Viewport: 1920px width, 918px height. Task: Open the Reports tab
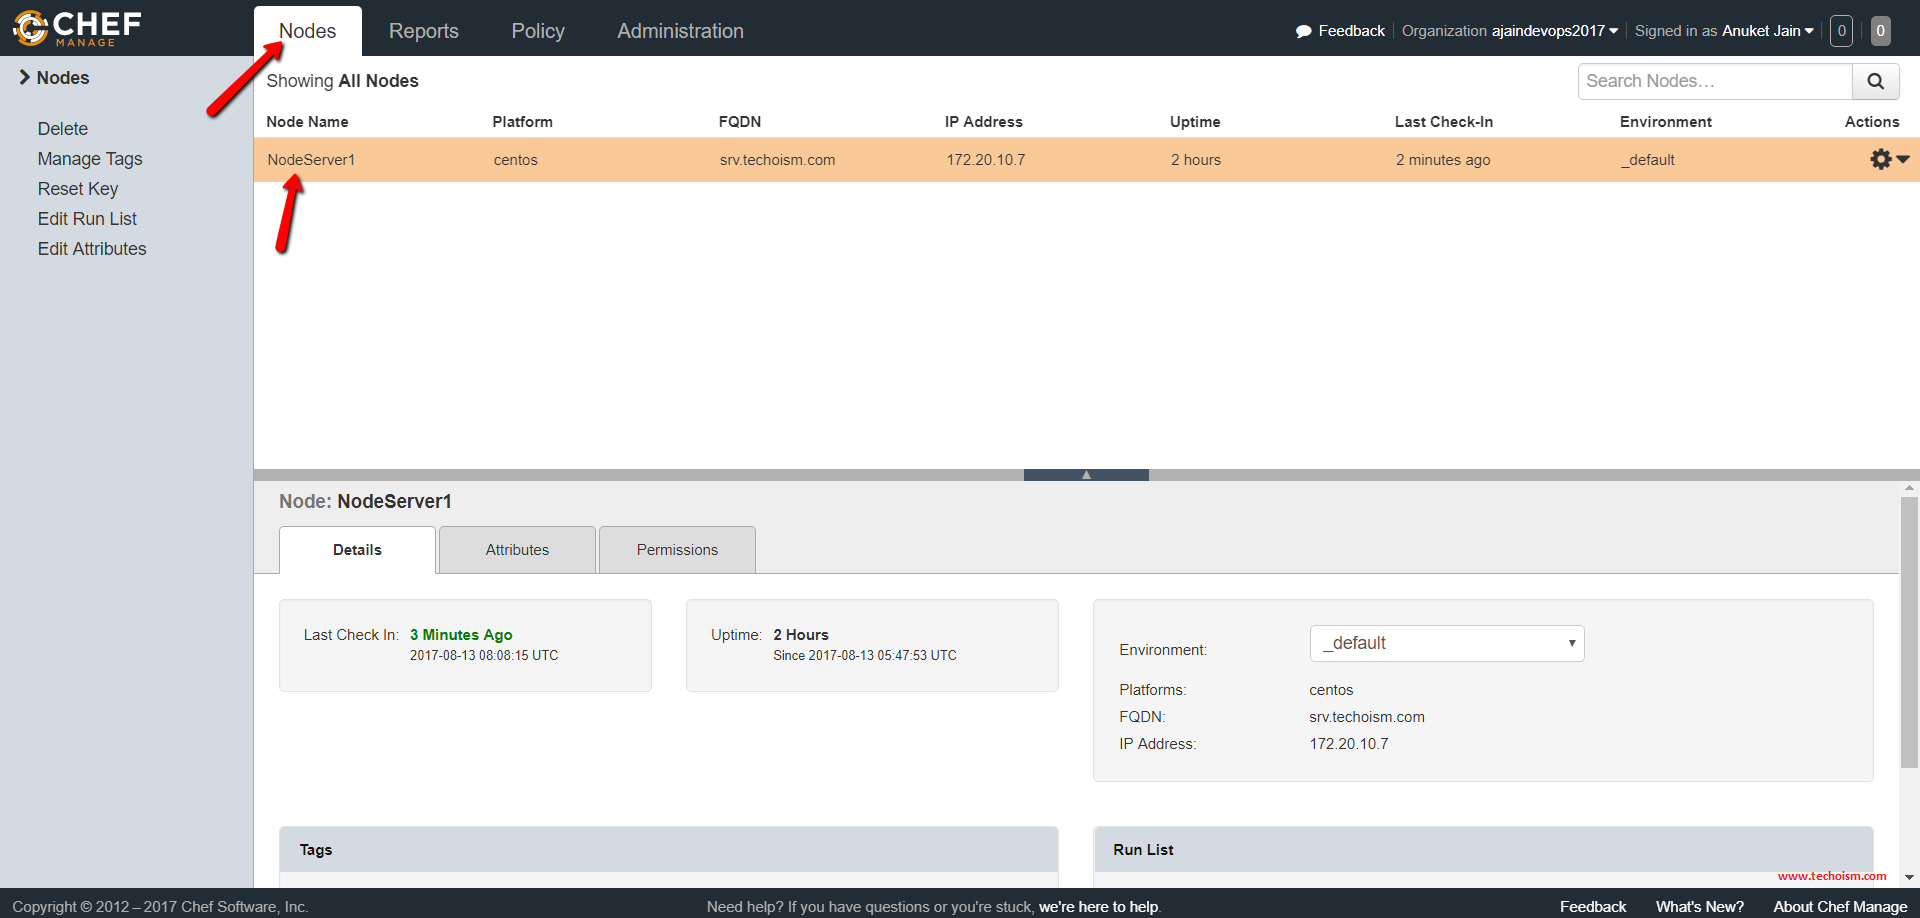coord(424,31)
